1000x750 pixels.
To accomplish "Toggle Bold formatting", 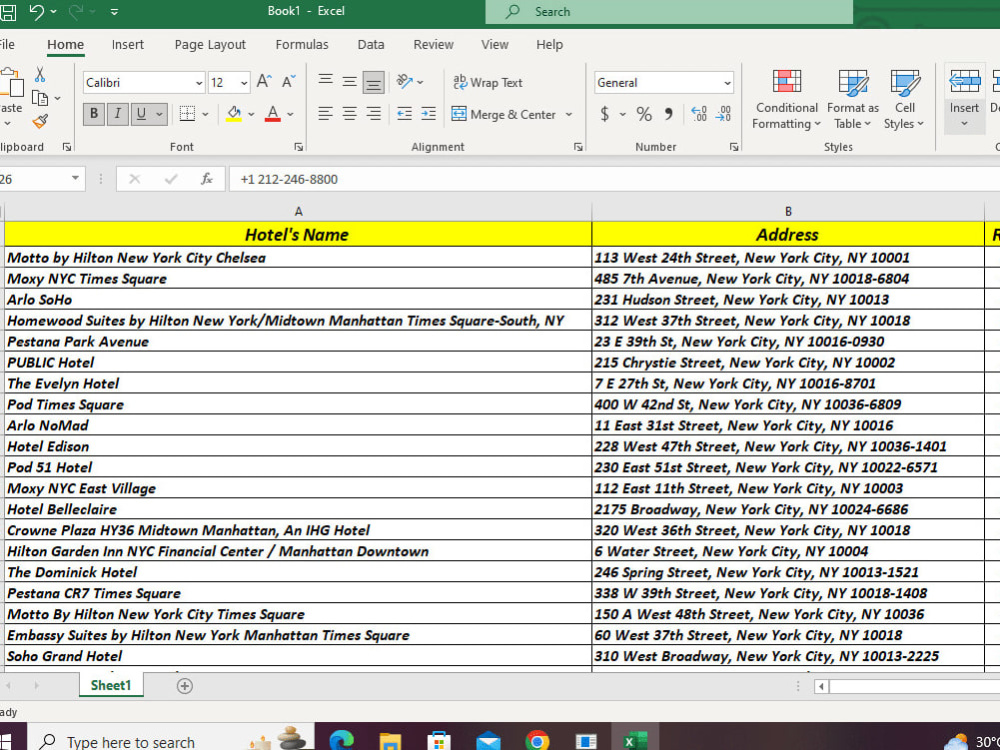I will [x=94, y=114].
